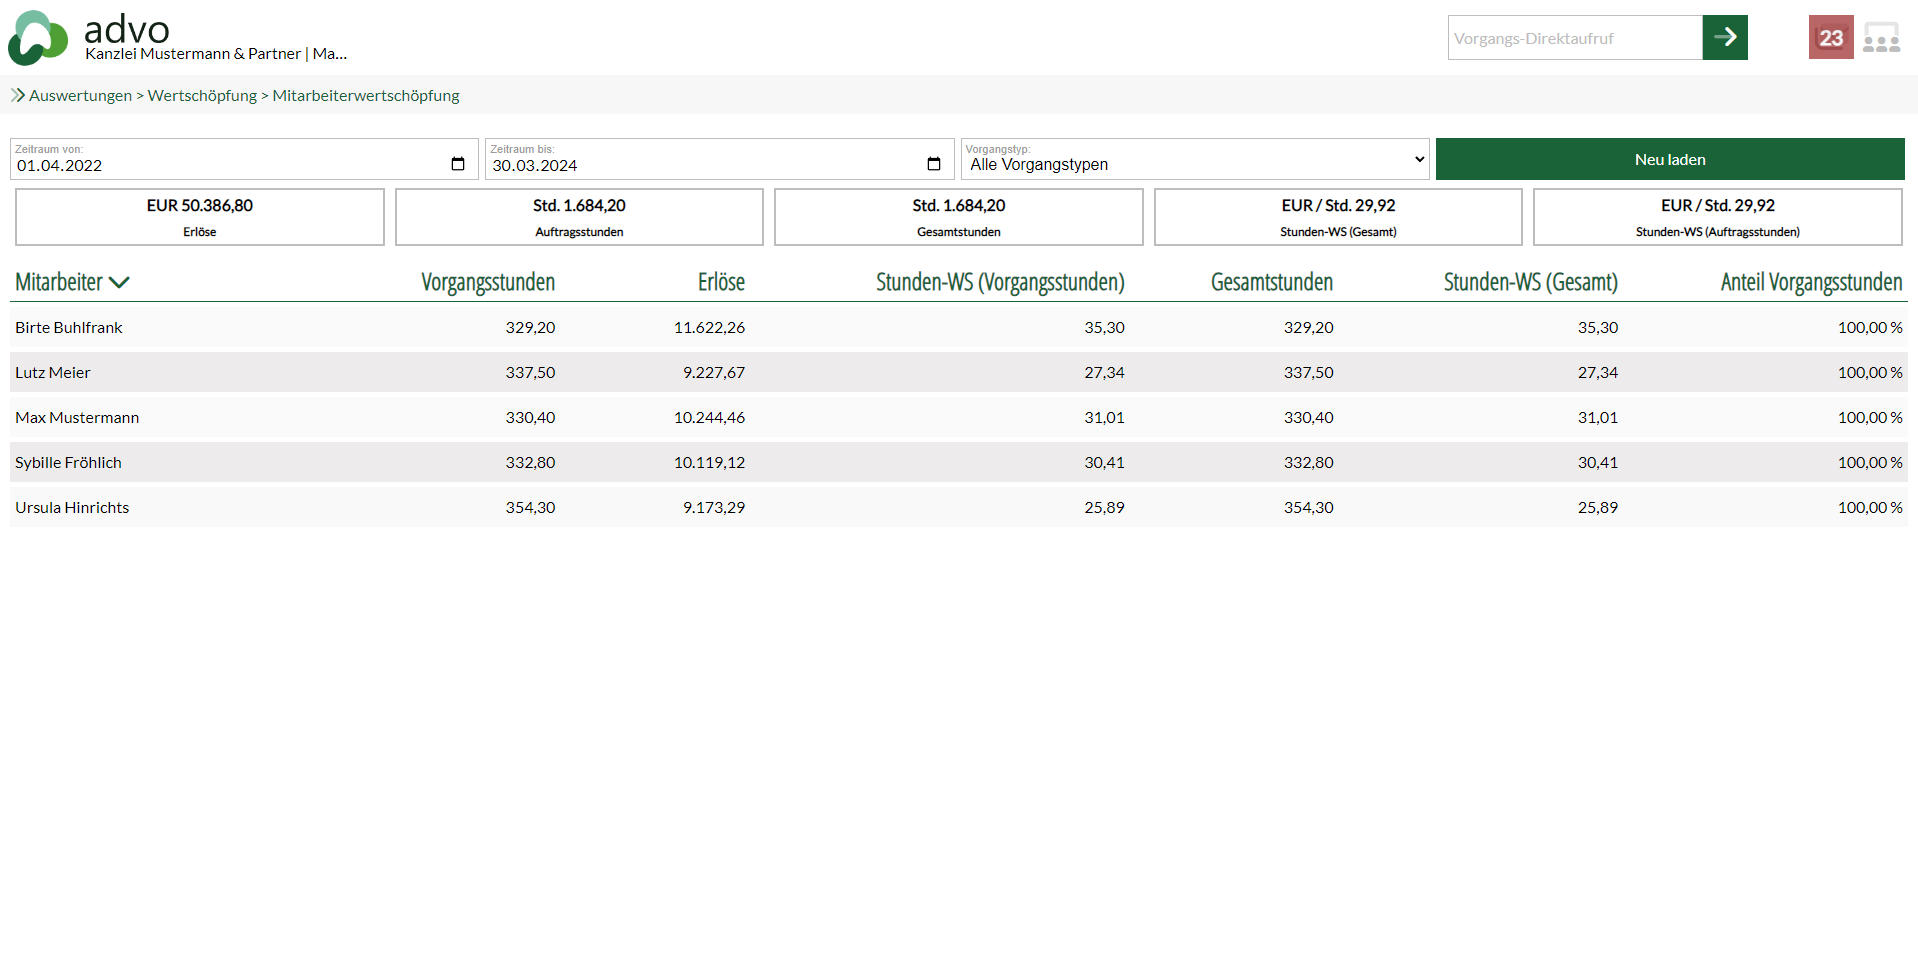Viewport: 1918px width, 958px height.
Task: Click the EUR 50.386,80 Erlöse tile
Action: [x=200, y=217]
